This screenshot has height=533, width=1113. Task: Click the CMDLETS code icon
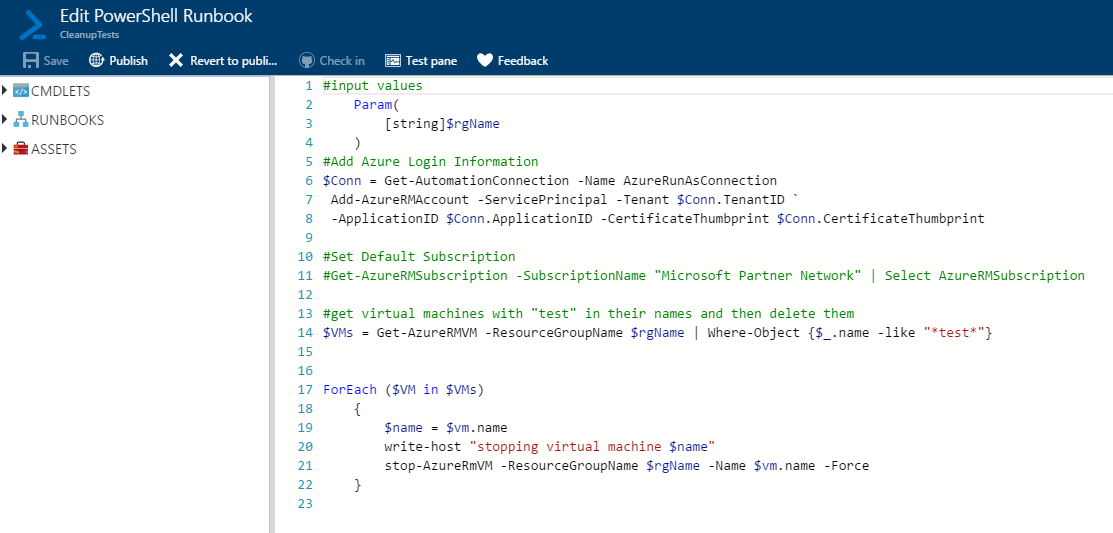tap(21, 91)
